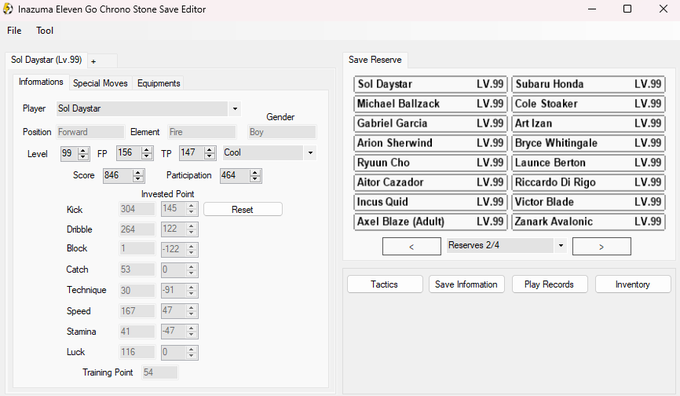The height and width of the screenshot is (396, 680).
Task: Select the Sol Daystar (Lv.99) tab
Action: click(46, 60)
